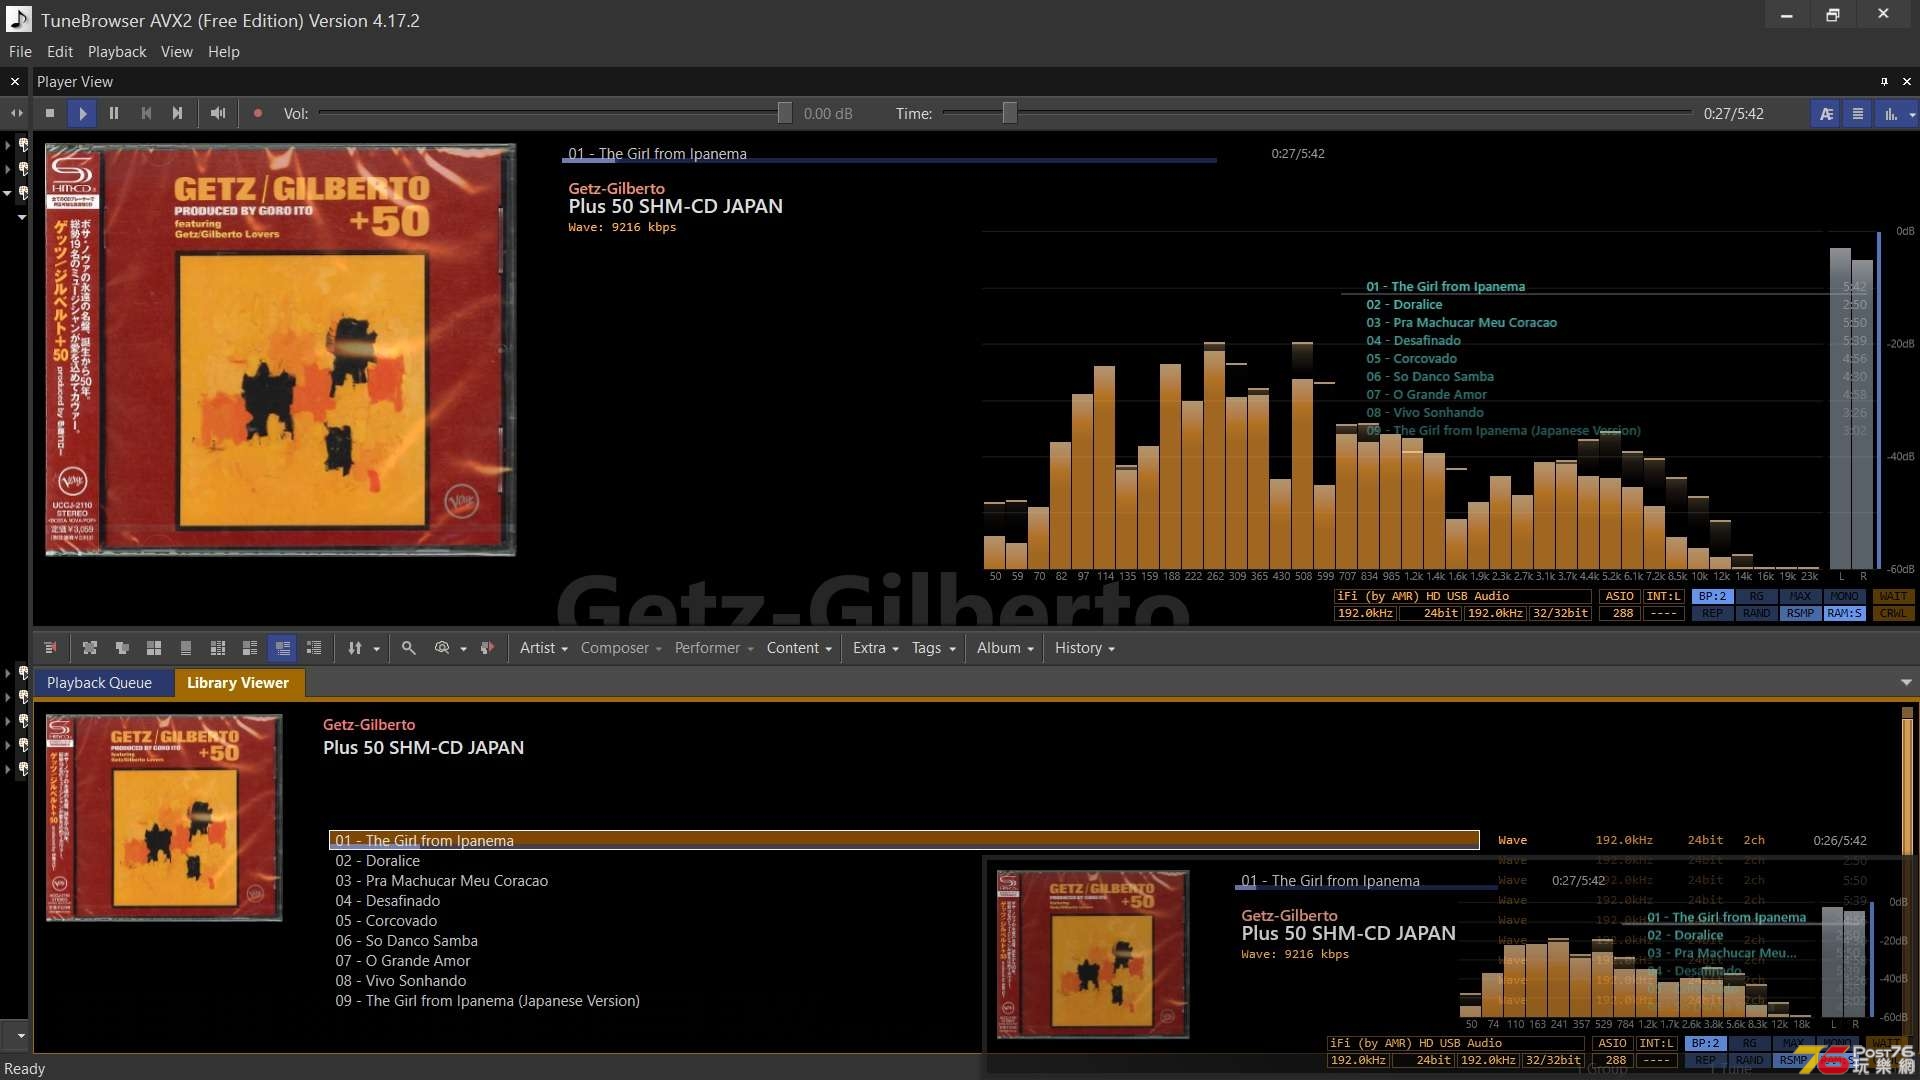Image resolution: width=1920 pixels, height=1080 pixels.
Task: Click the red arrow locate-playing icon
Action: pyautogui.click(x=487, y=648)
